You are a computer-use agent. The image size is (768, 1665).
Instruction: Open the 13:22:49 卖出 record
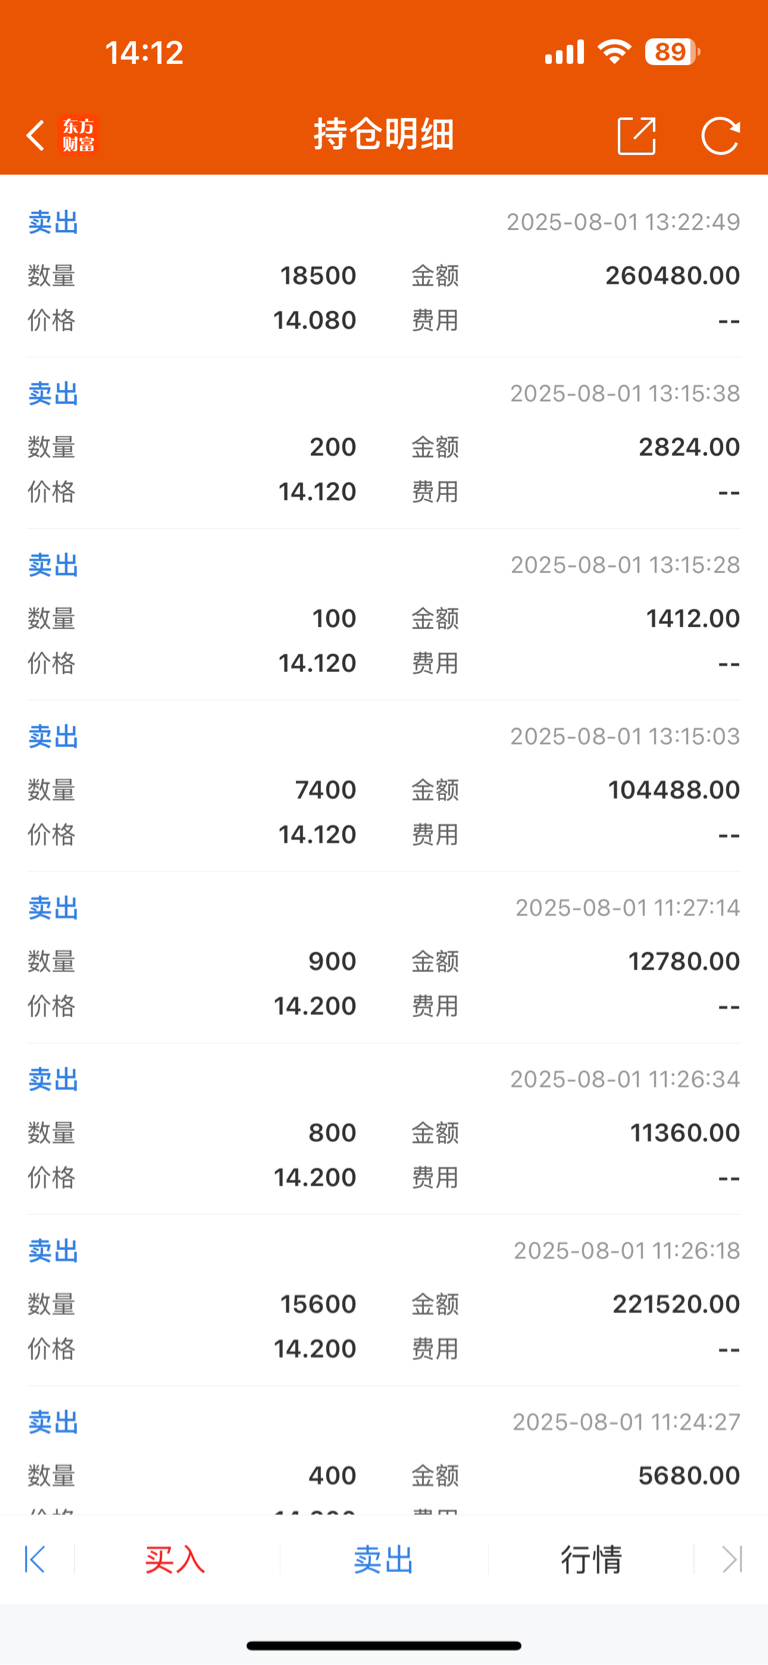384,271
